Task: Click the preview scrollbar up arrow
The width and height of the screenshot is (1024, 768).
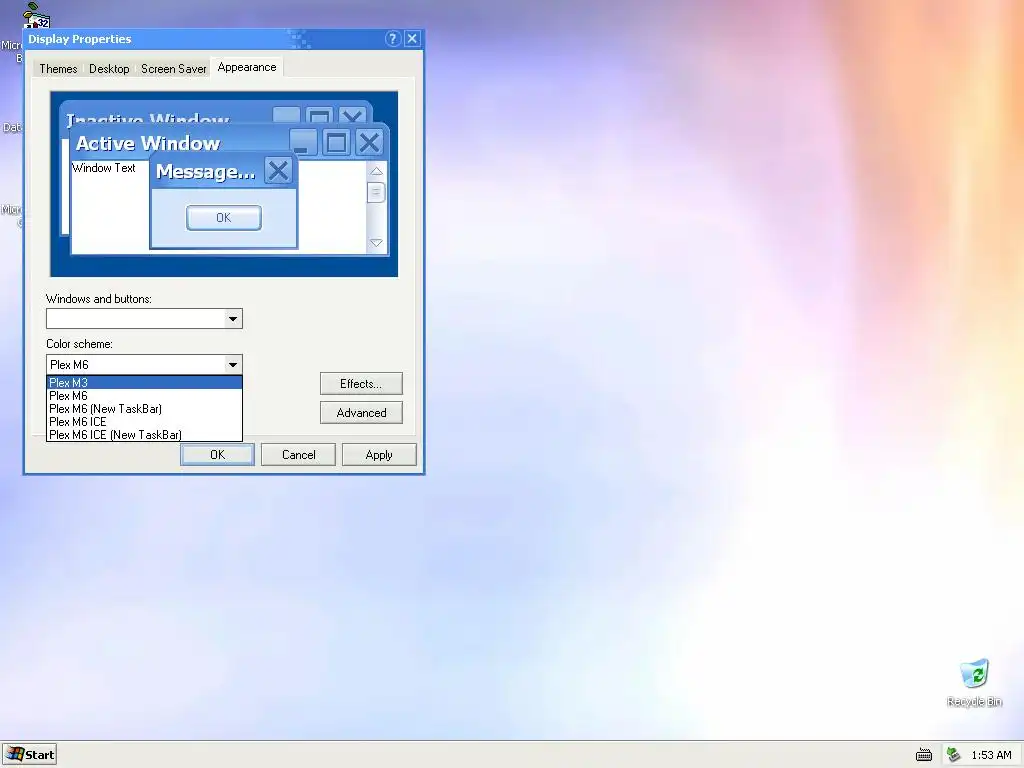Action: pos(376,171)
